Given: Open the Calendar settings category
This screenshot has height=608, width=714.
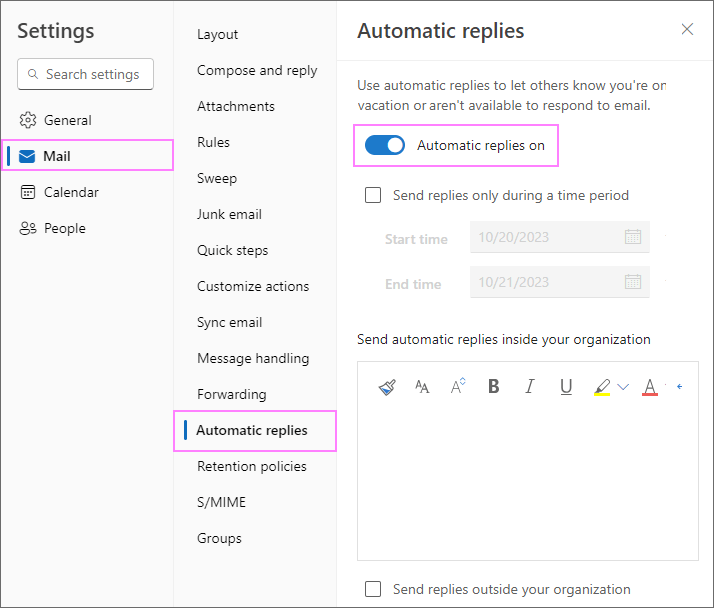Looking at the screenshot, I should 71,192.
